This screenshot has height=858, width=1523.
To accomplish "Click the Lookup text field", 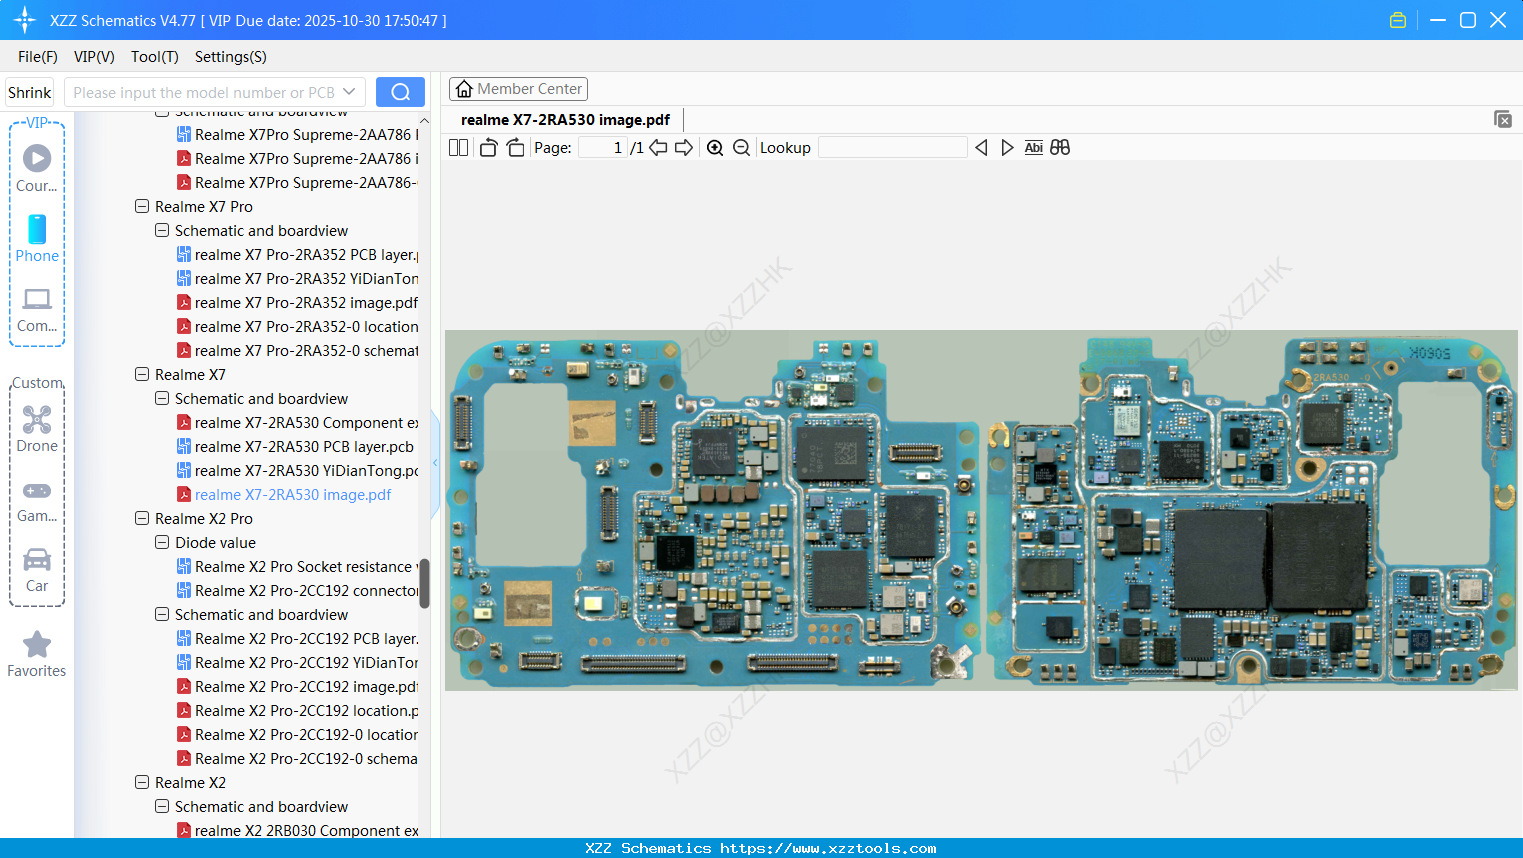I will (893, 148).
